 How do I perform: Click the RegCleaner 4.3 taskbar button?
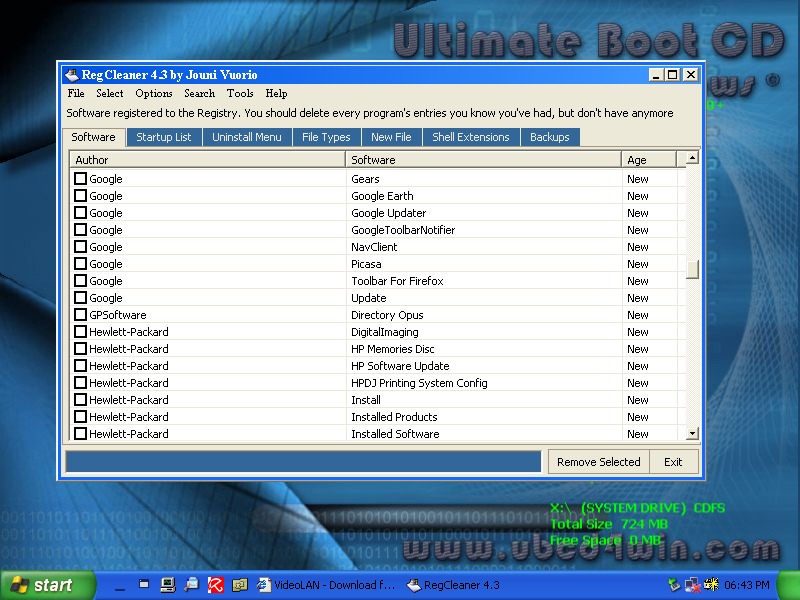coord(455,585)
